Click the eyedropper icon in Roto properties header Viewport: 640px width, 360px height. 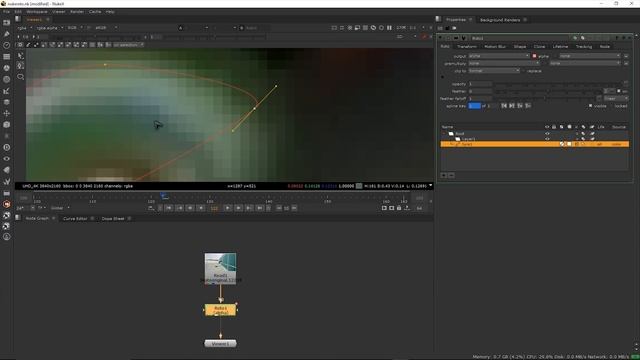coord(583,38)
